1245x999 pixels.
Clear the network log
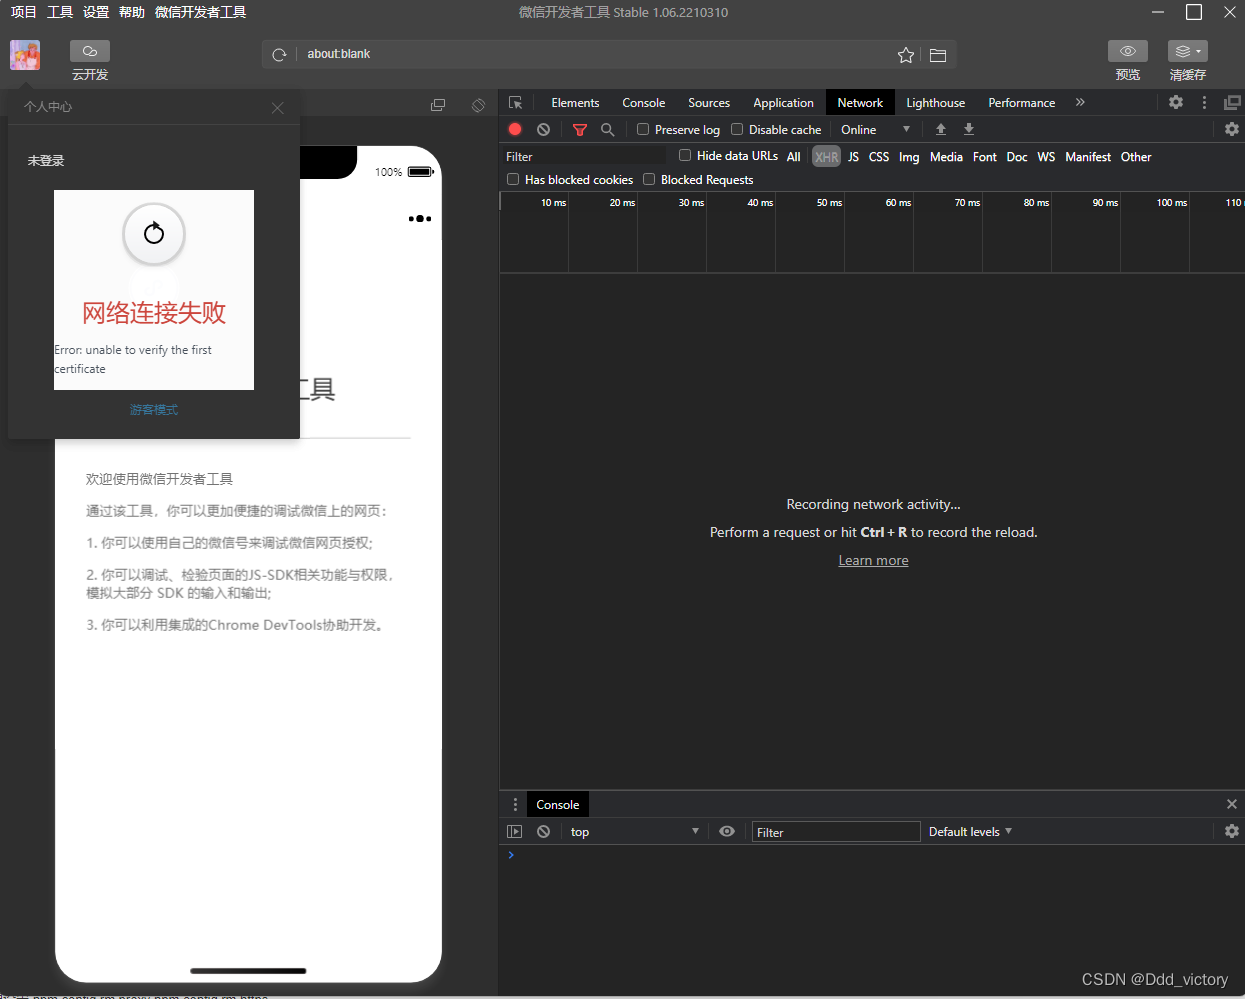[543, 129]
